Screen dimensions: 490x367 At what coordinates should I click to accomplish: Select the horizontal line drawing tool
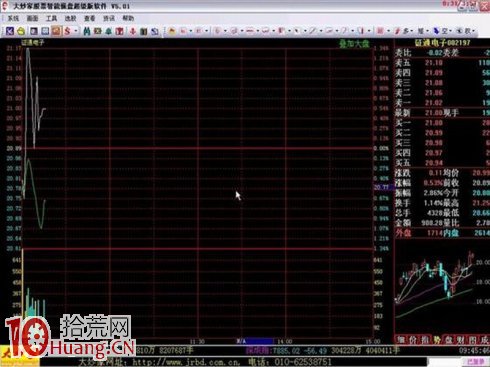pos(250,31)
